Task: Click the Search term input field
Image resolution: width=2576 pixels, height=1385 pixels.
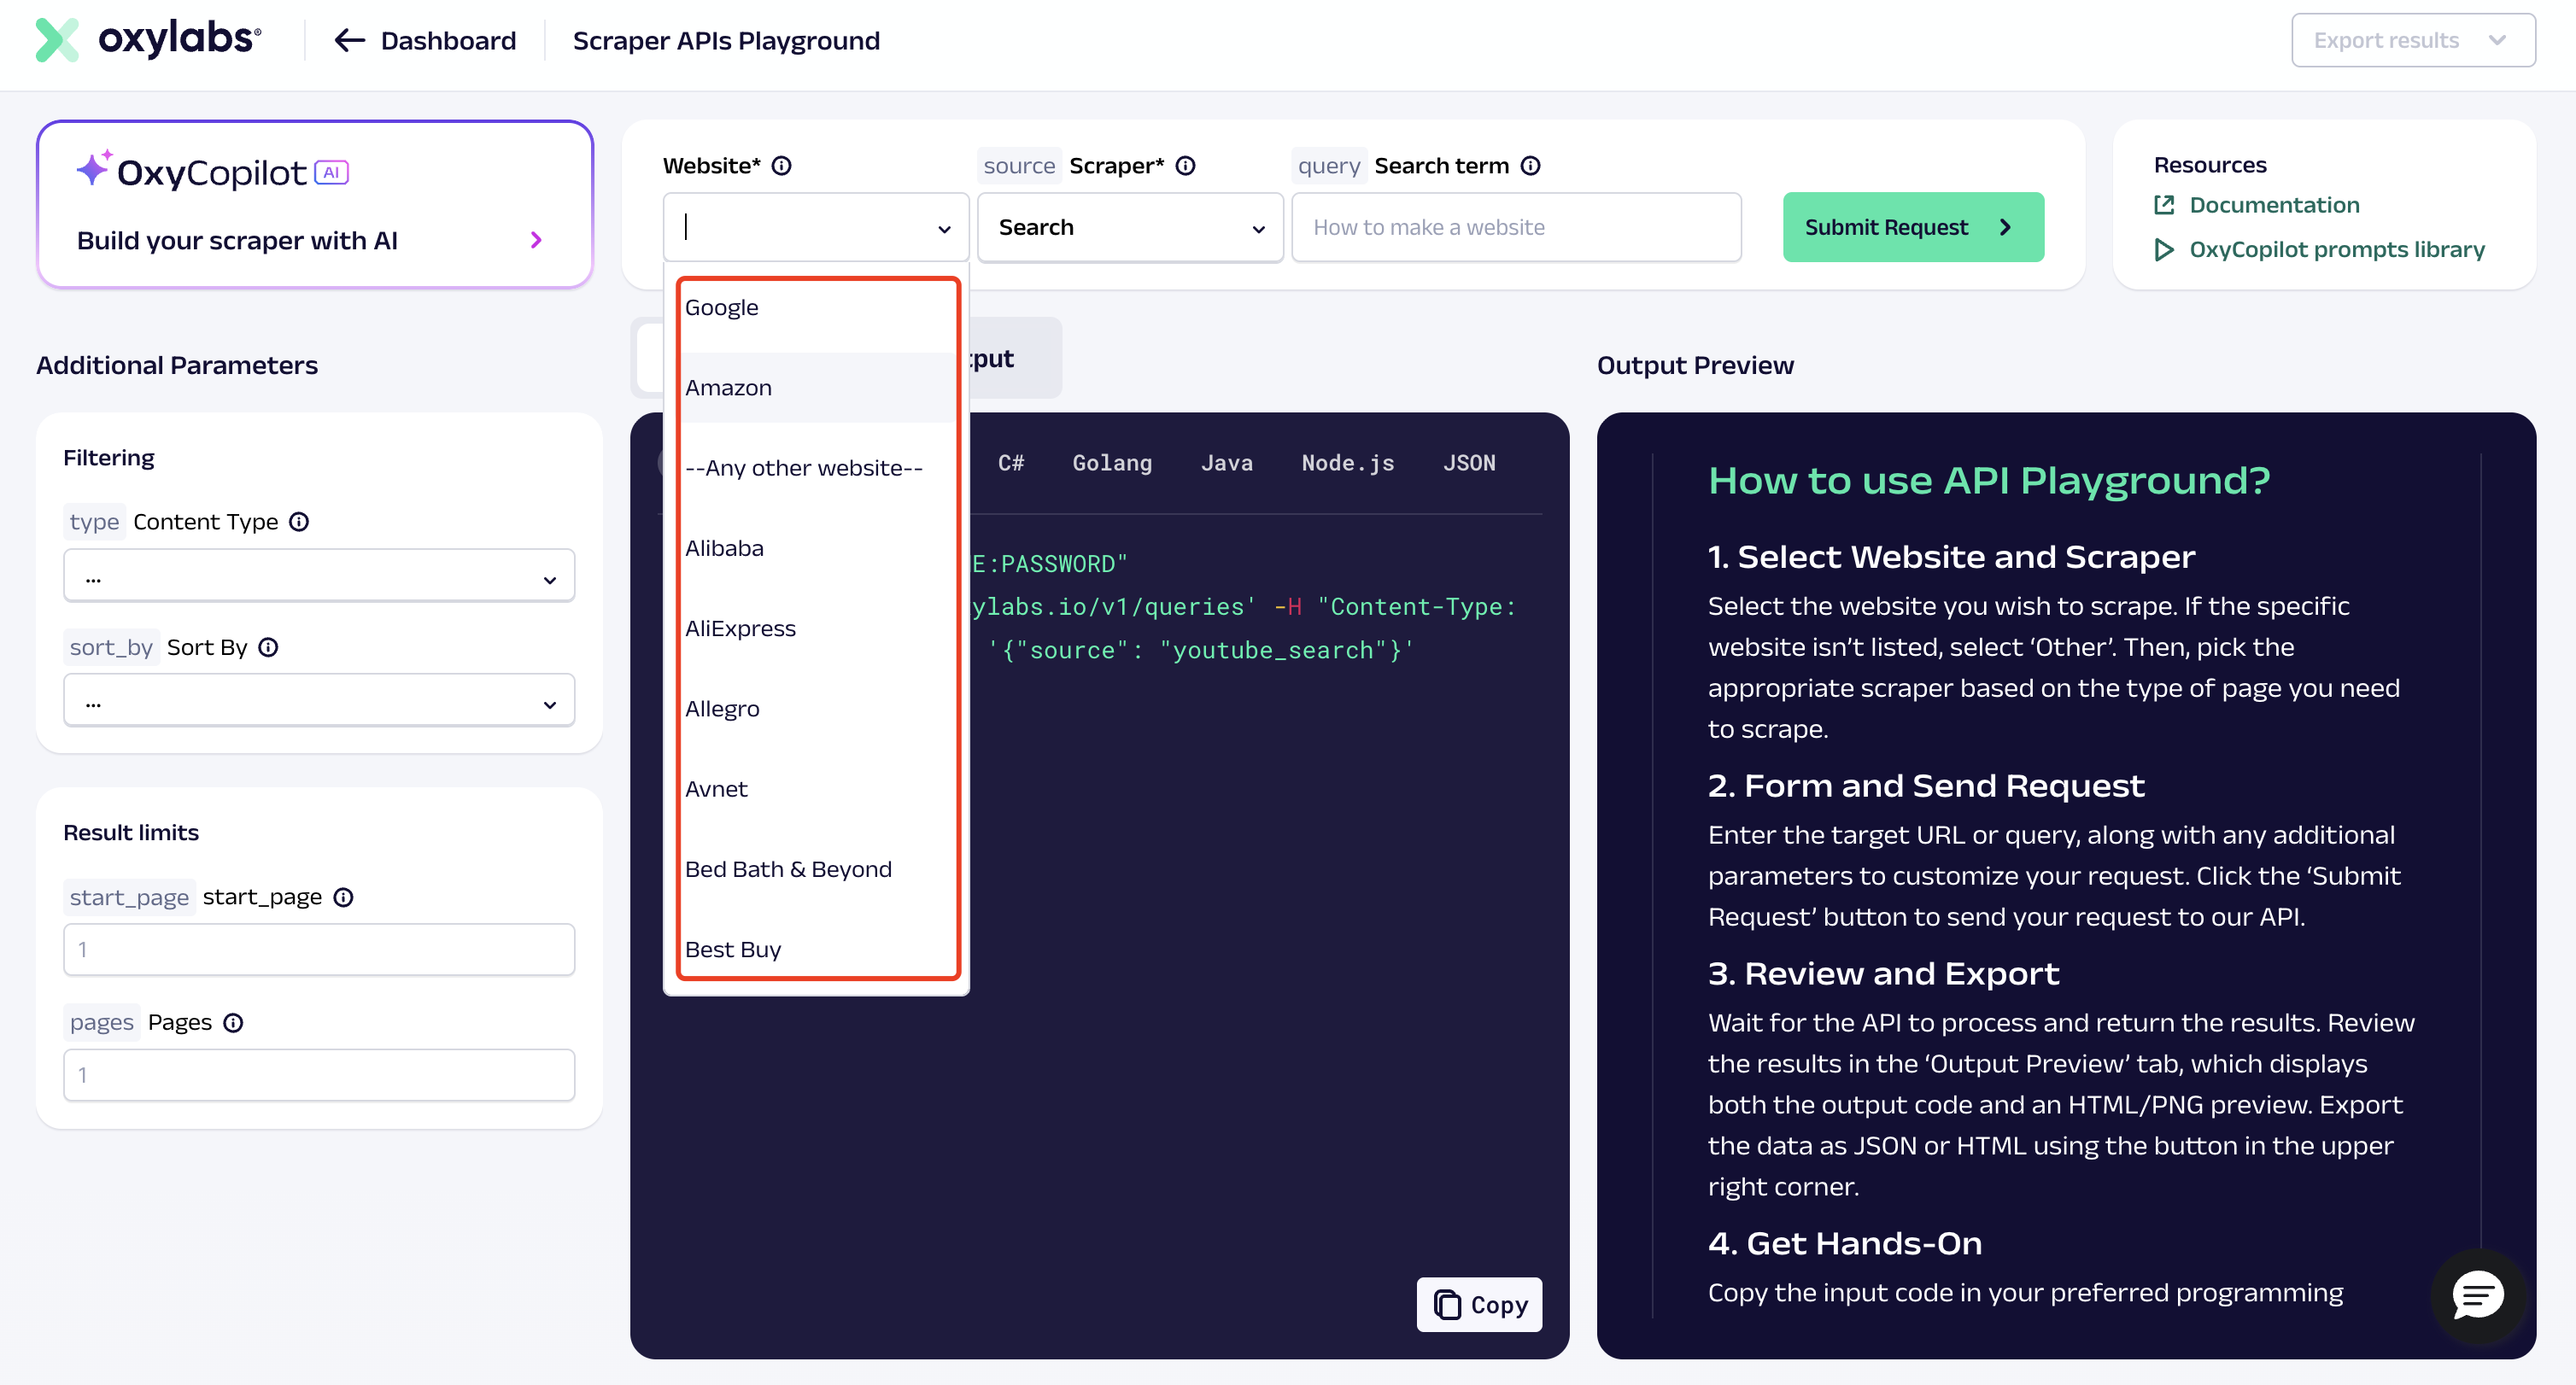Action: (1515, 228)
